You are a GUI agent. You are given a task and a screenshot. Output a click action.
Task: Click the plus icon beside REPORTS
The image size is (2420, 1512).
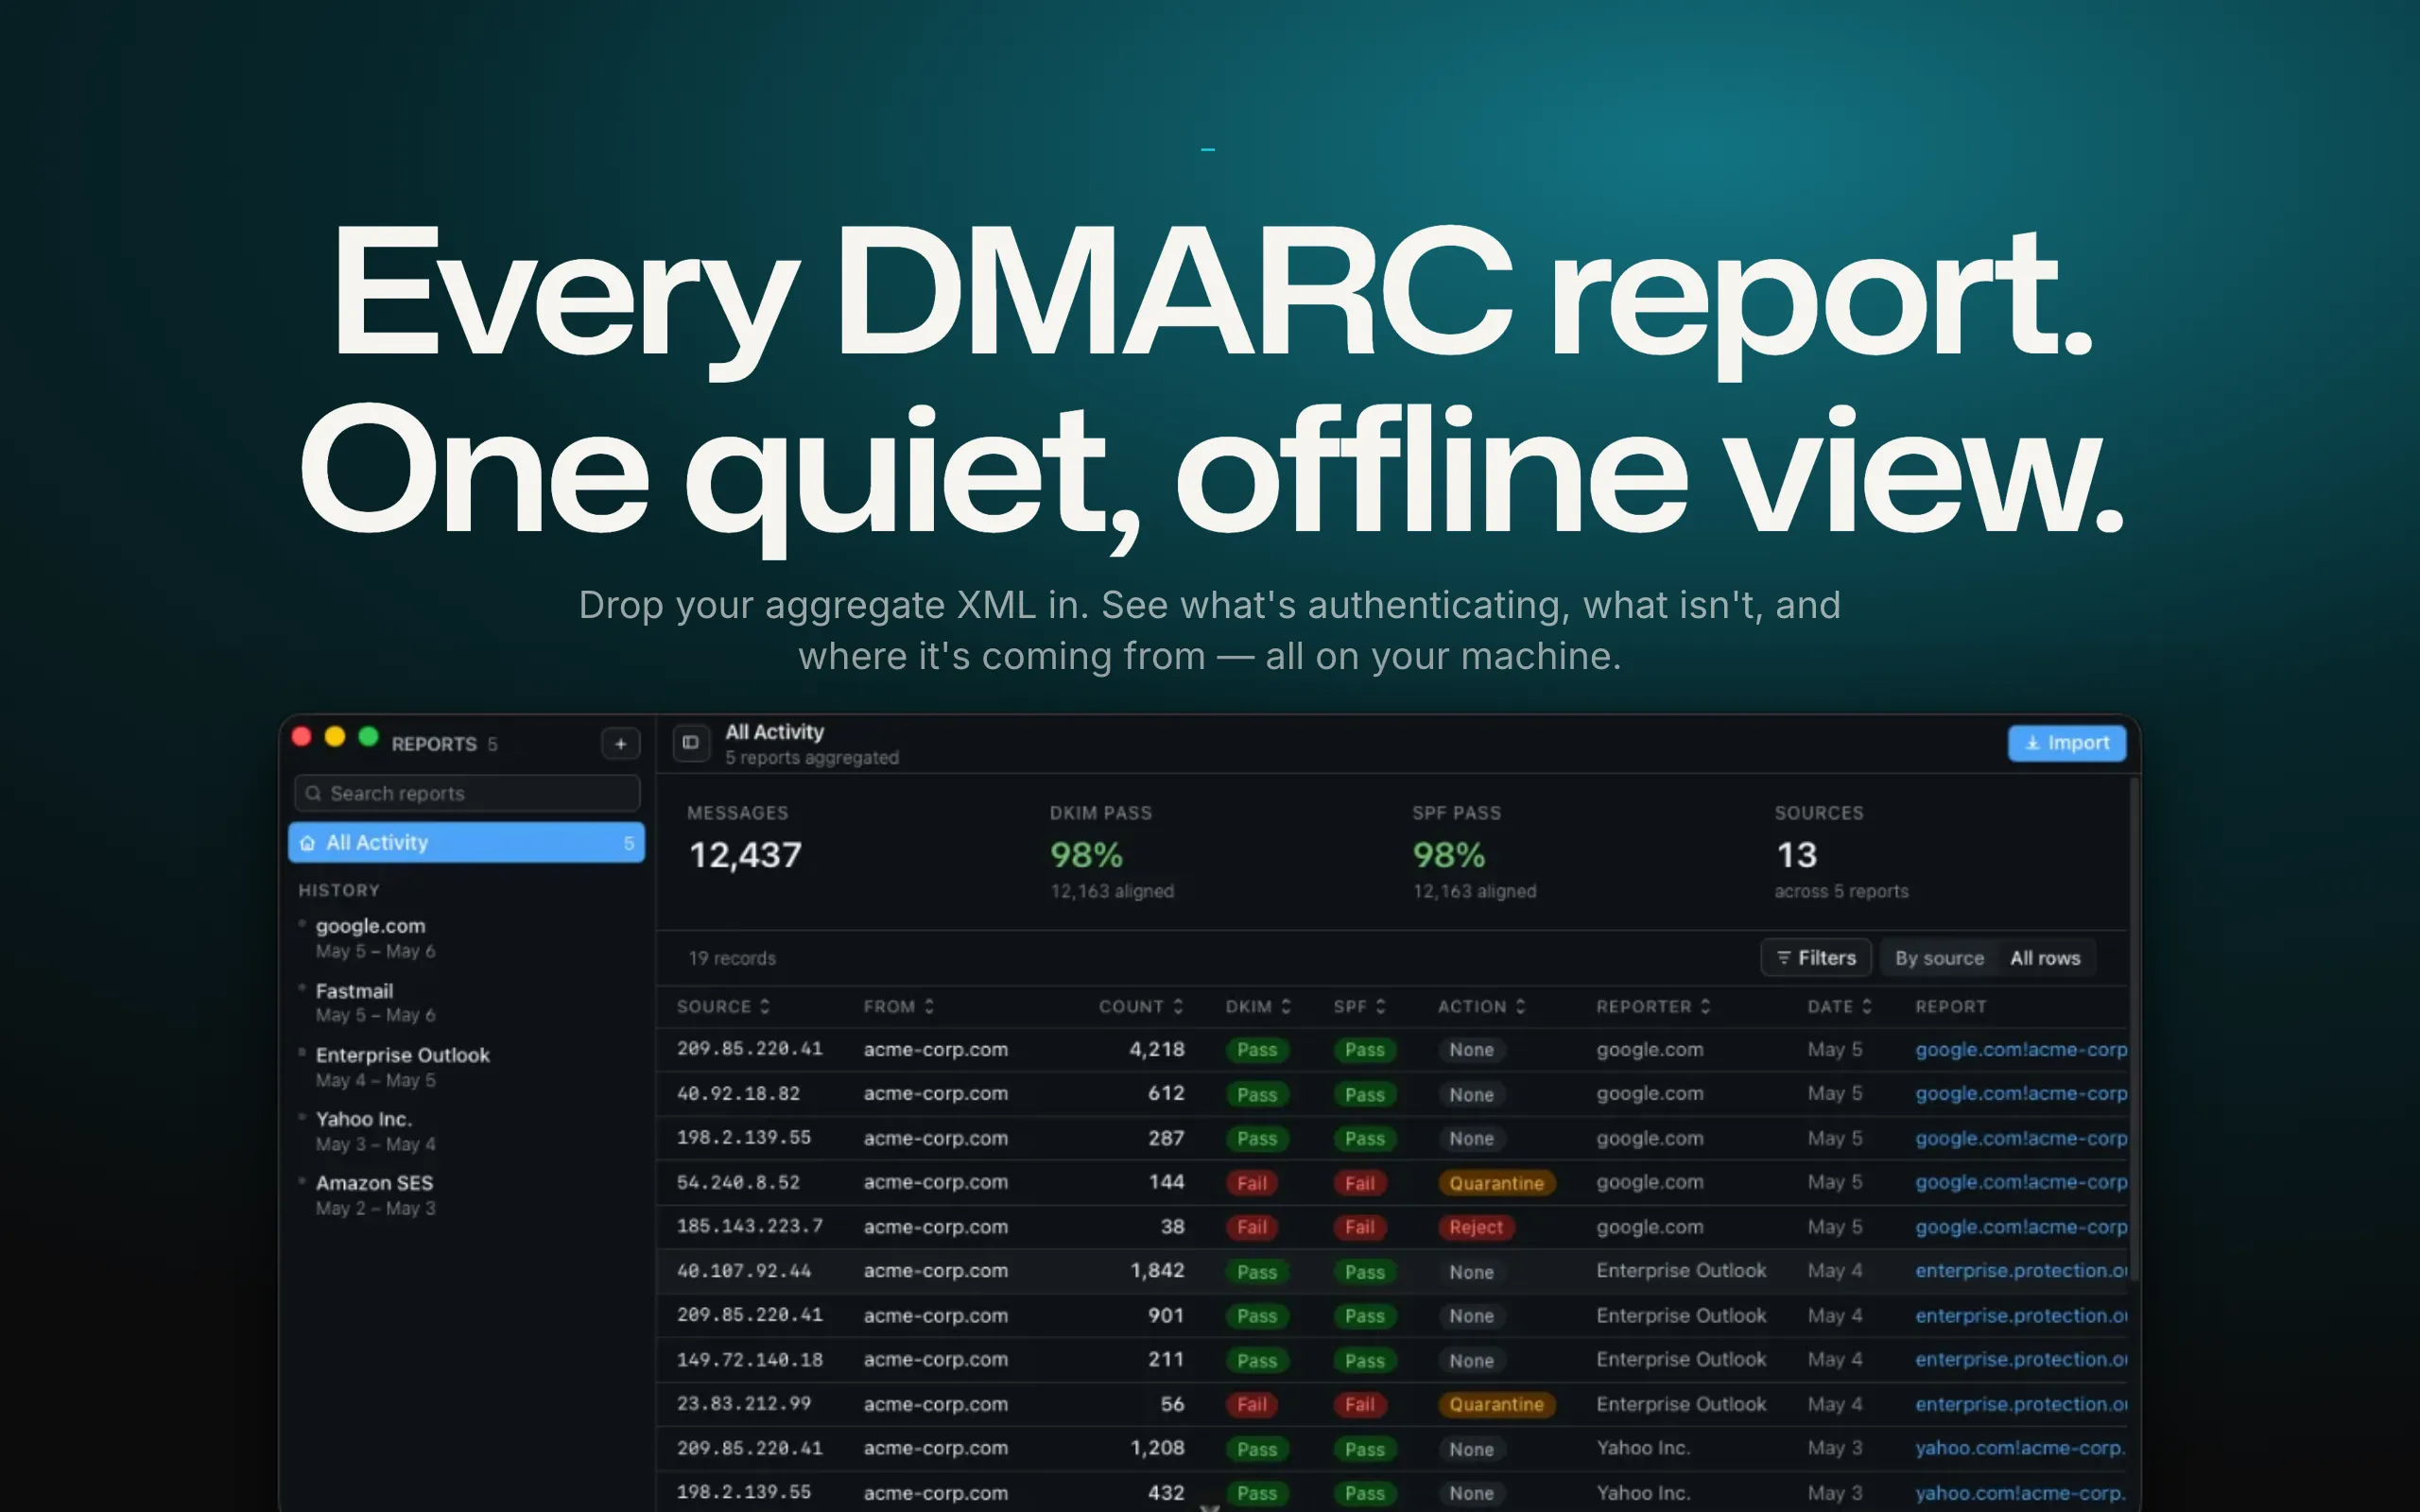(620, 744)
